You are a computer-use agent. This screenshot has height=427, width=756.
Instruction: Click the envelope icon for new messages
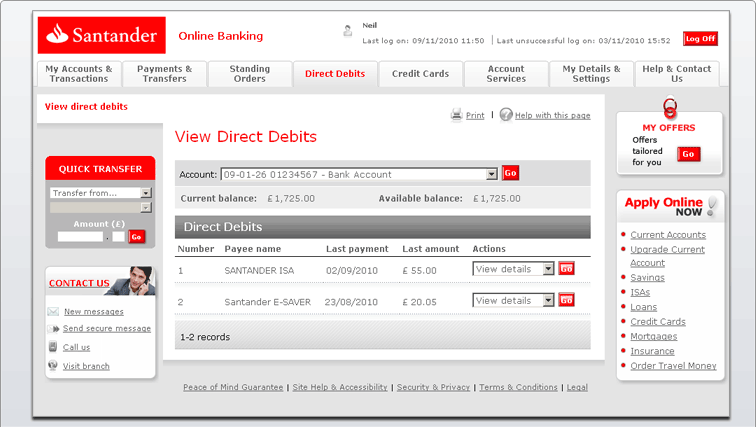pos(53,311)
